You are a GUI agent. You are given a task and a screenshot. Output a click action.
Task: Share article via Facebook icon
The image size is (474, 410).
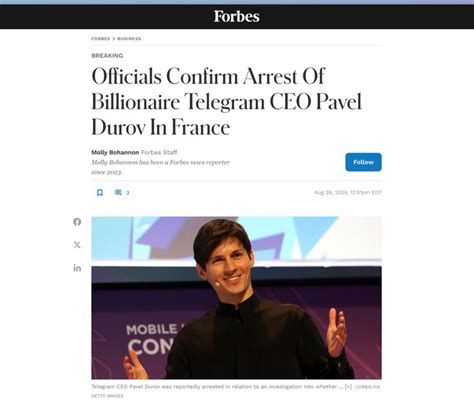coord(77,222)
